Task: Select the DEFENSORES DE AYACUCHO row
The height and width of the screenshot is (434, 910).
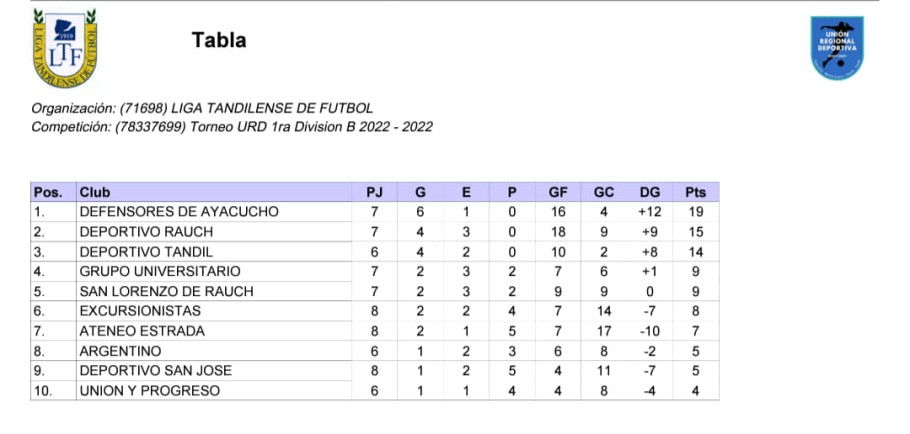Action: [375, 212]
